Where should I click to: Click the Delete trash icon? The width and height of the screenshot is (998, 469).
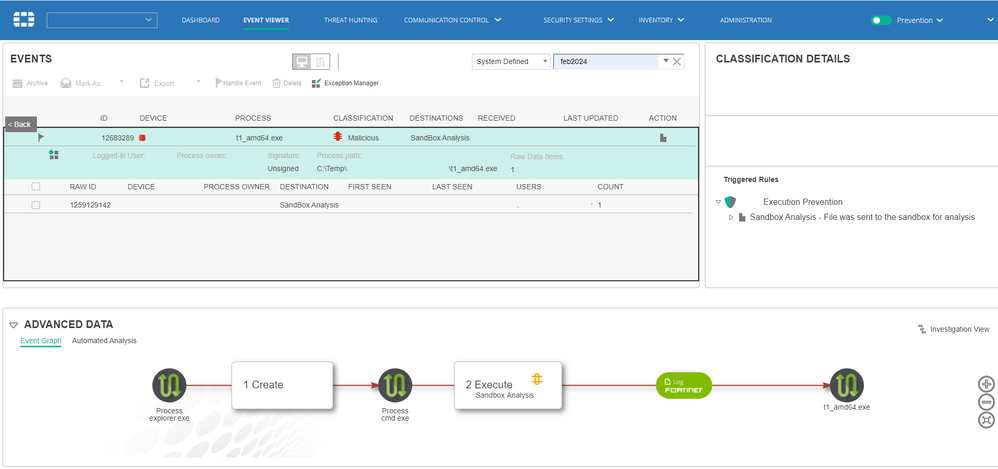(277, 83)
